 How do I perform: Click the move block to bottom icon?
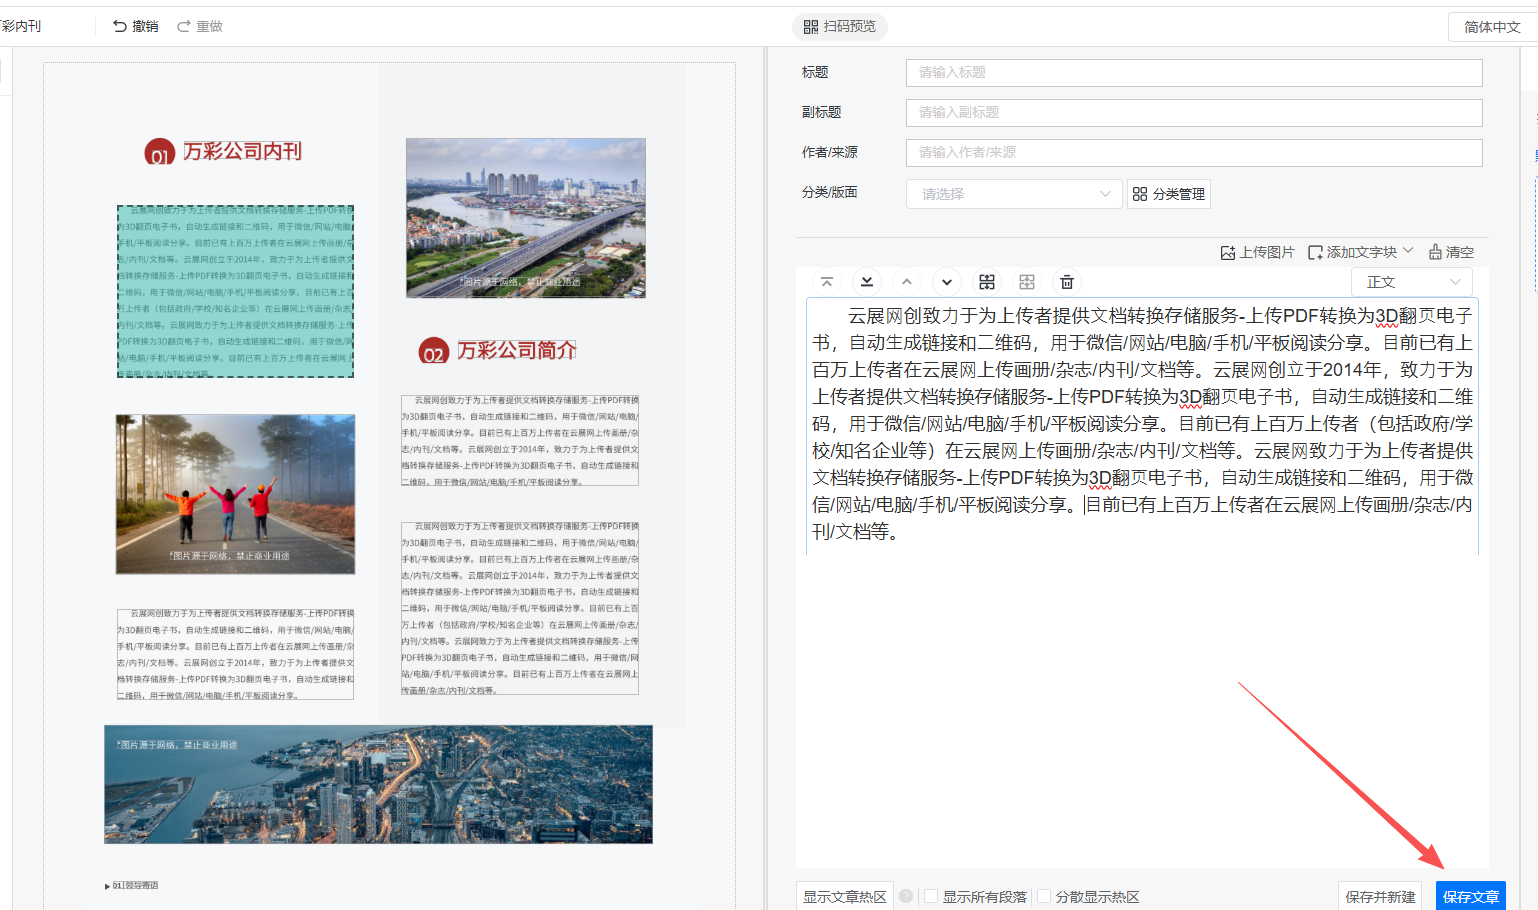(x=867, y=282)
